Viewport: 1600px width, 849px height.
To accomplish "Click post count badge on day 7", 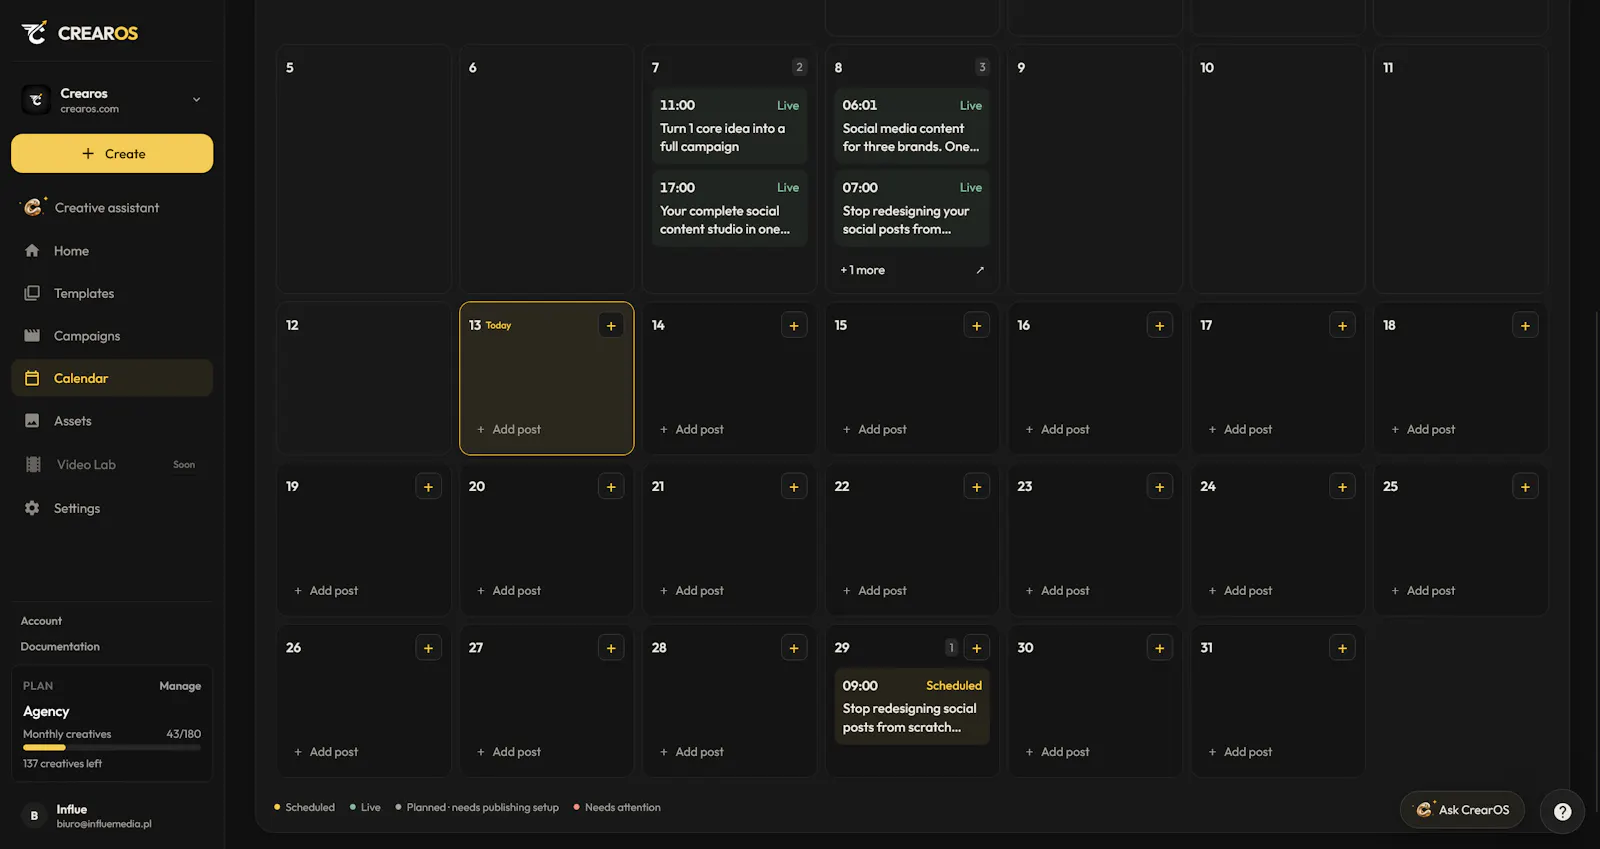I will click(799, 67).
